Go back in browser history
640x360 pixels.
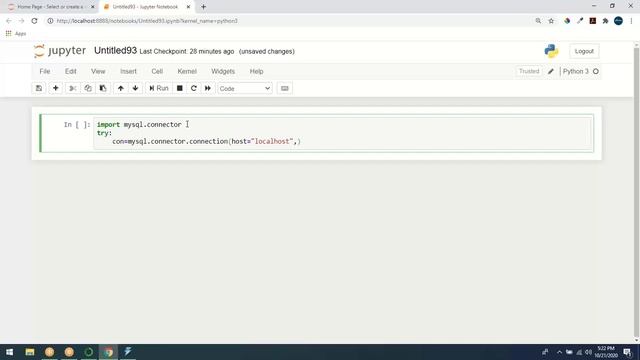(9, 21)
